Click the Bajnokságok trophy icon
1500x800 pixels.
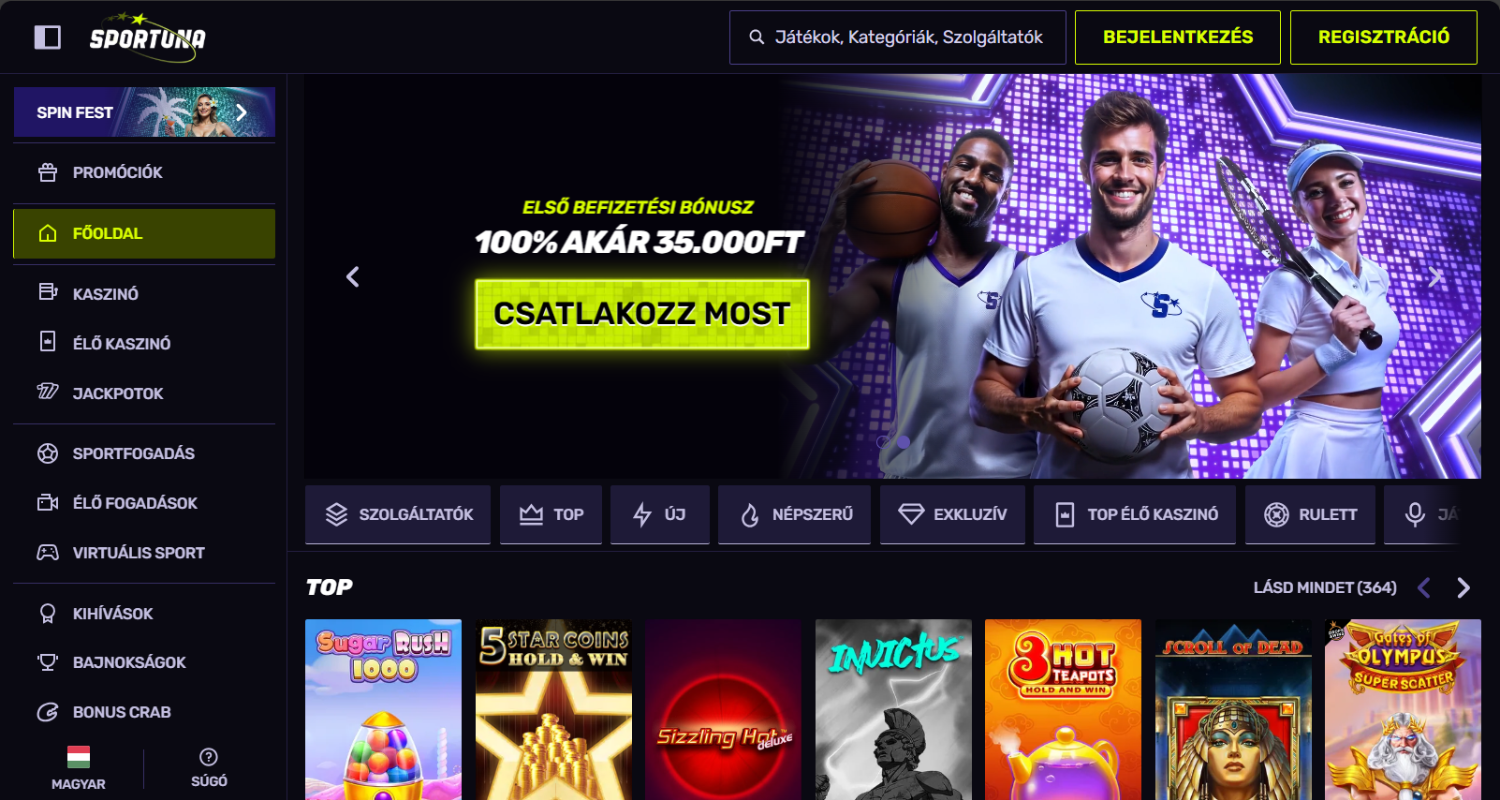coord(48,662)
